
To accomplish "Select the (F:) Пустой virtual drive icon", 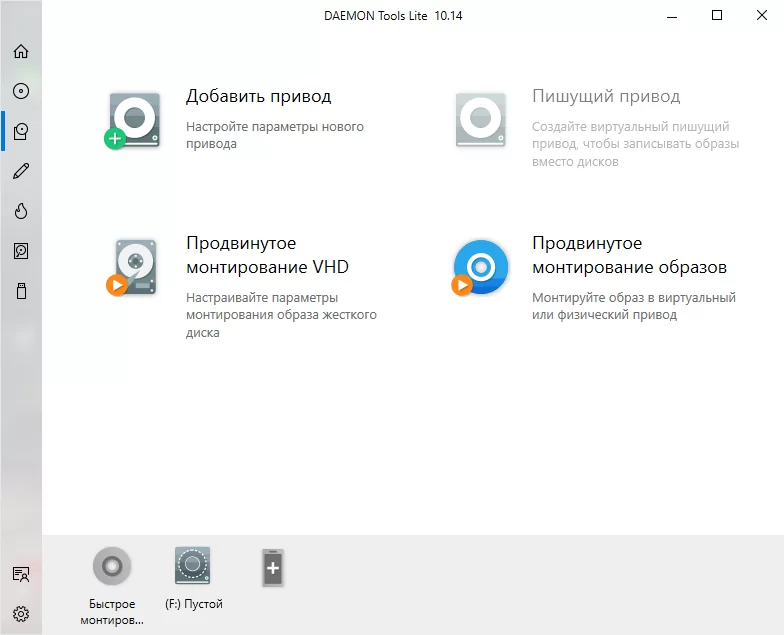I will pos(192,566).
